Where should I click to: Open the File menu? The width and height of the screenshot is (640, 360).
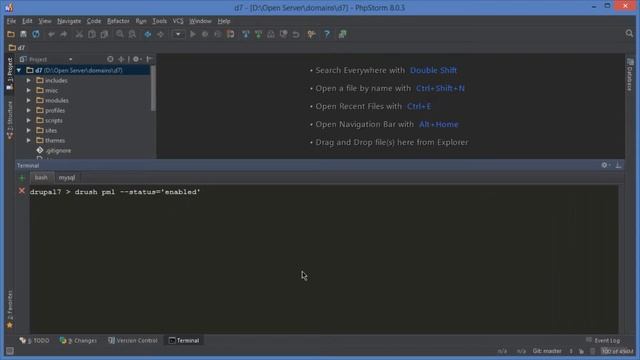(x=11, y=21)
